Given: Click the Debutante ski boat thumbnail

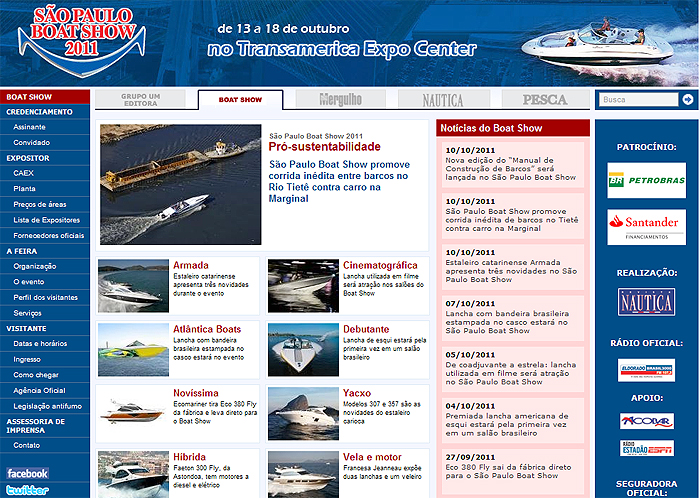Looking at the screenshot, I should (x=303, y=349).
